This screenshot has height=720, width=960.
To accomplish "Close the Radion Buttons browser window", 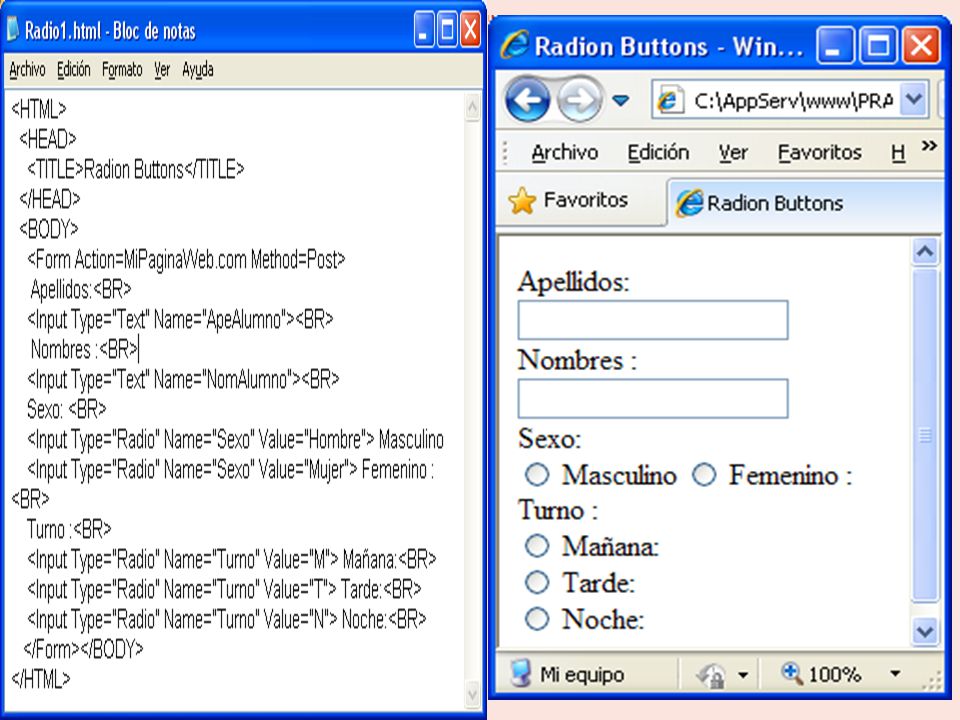I will [921, 45].
